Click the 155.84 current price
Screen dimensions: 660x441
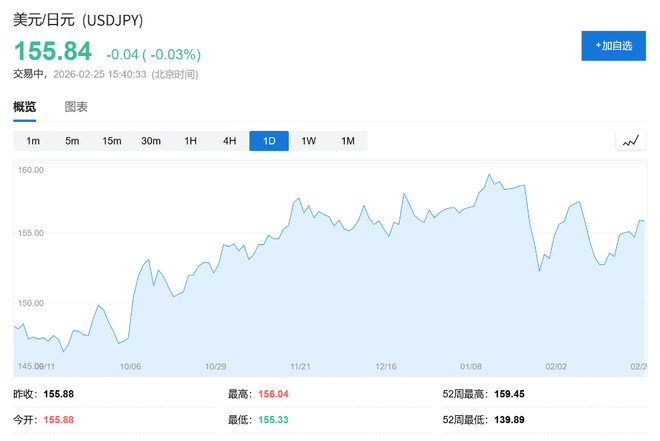(x=53, y=51)
